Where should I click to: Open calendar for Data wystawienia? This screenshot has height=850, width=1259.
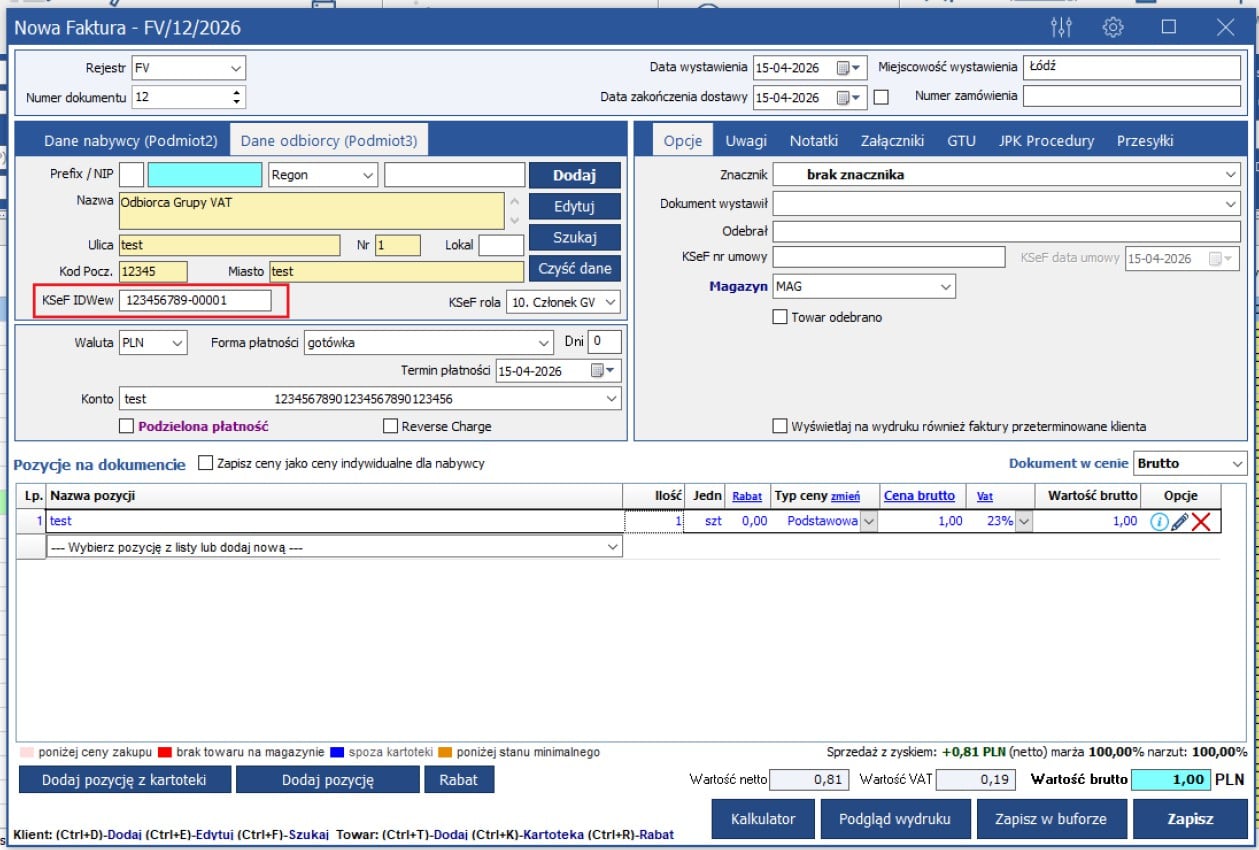click(x=845, y=68)
